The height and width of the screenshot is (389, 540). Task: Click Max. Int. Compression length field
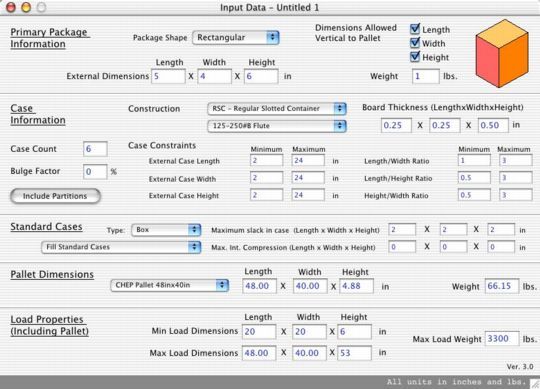pos(402,247)
